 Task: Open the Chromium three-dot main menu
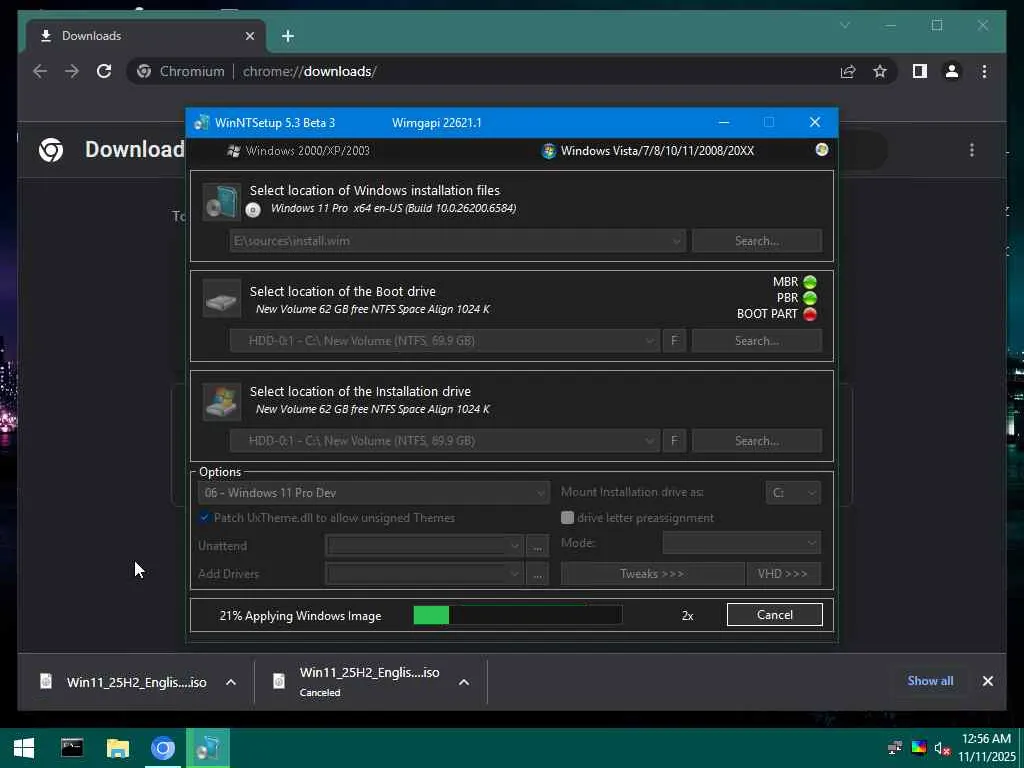pyautogui.click(x=984, y=71)
